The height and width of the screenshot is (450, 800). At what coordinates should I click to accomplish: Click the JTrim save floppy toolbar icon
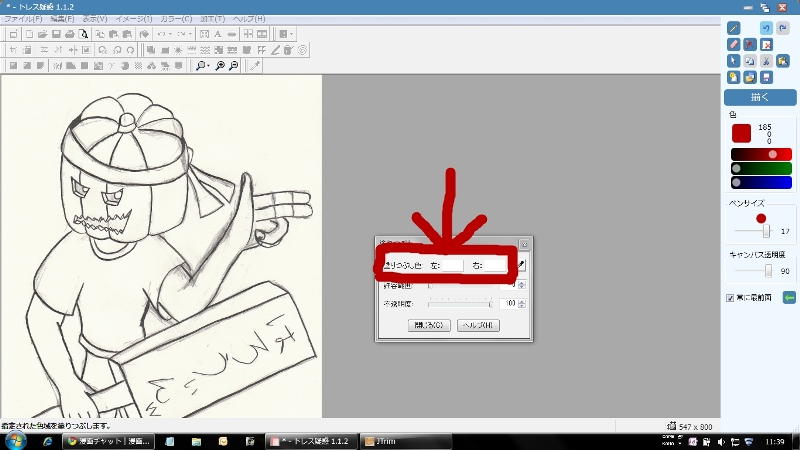pos(56,34)
